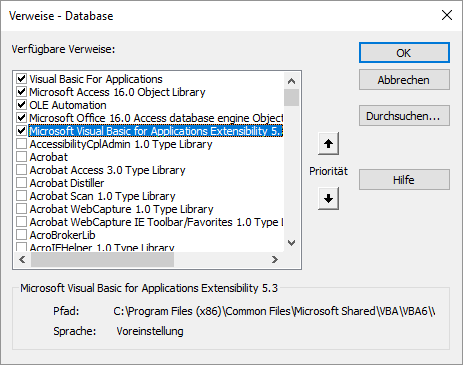Uncheck OLE Automation reference

click(22, 105)
